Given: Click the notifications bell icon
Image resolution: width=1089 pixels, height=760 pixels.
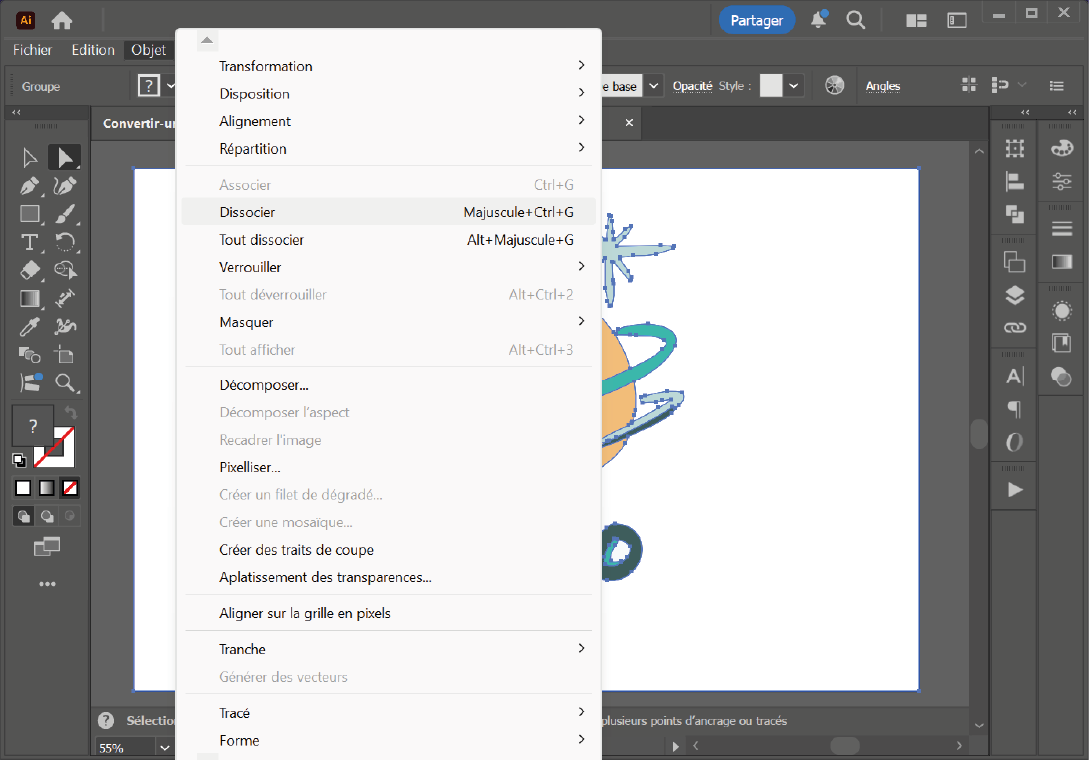Looking at the screenshot, I should (x=818, y=20).
